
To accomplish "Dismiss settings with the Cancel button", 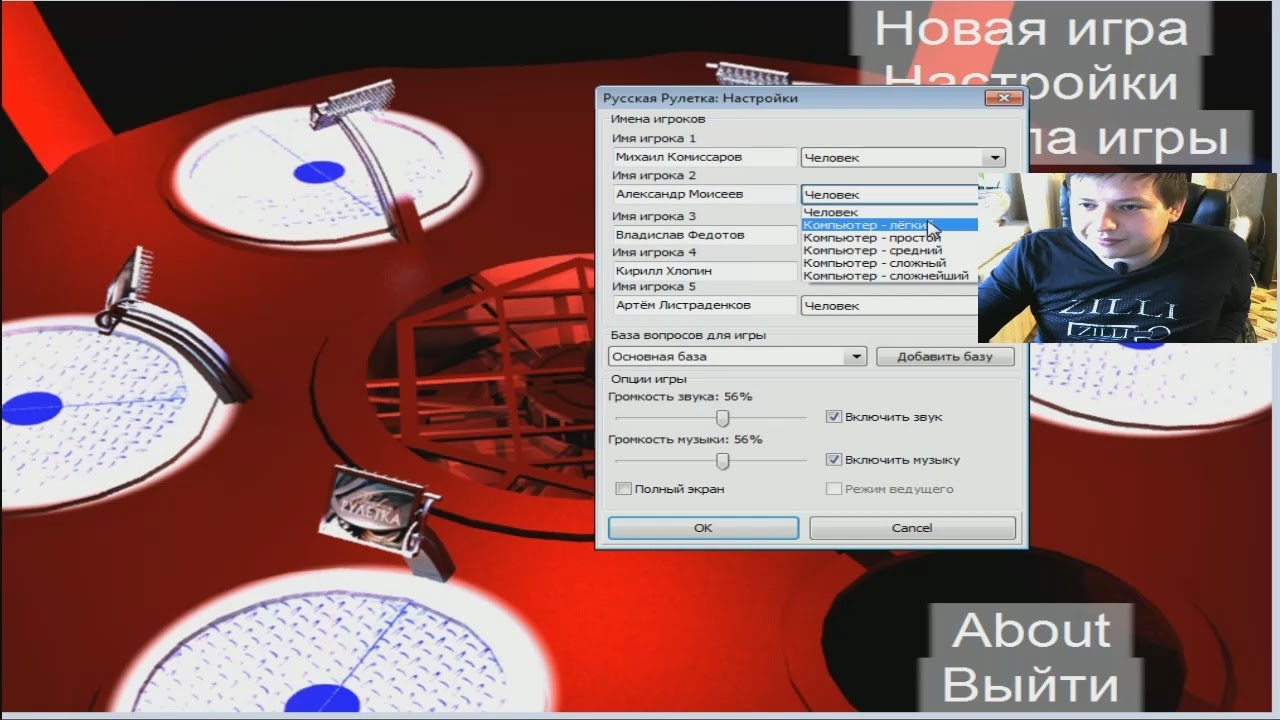I will pos(912,528).
